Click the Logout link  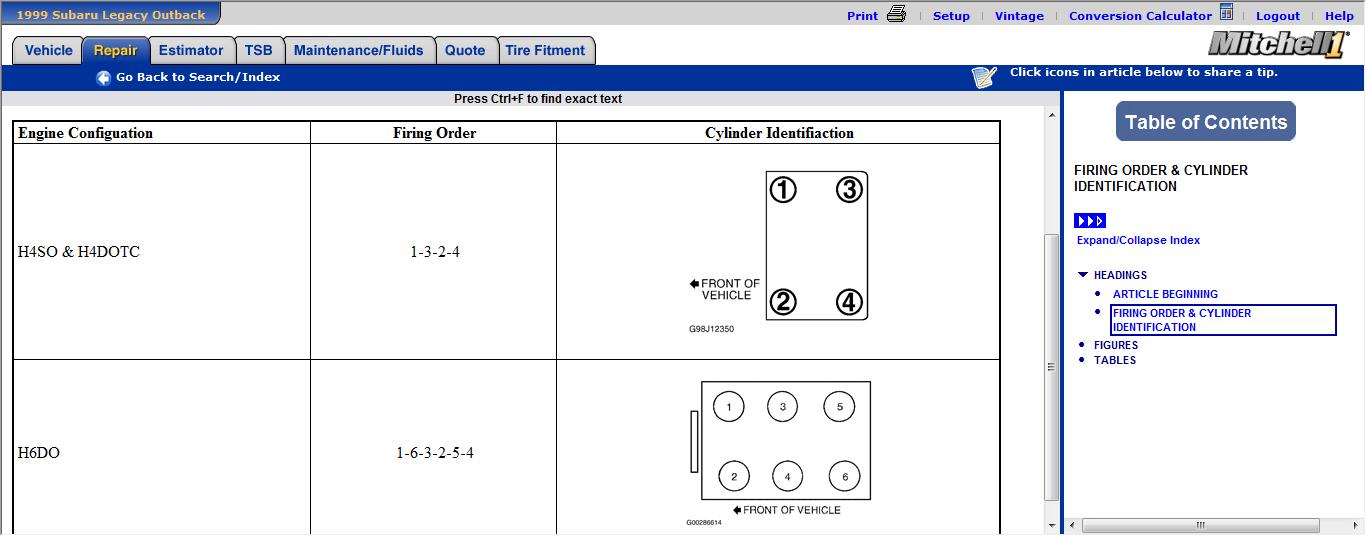(1278, 15)
